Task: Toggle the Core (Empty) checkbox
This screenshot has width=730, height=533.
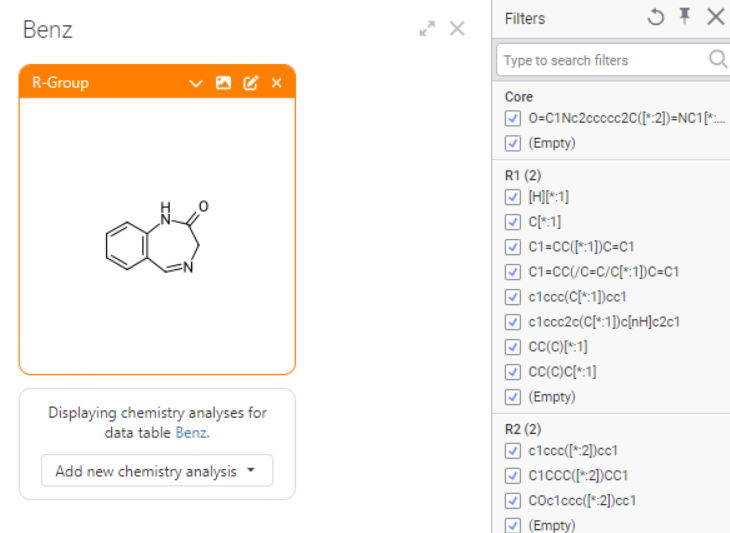Action: tap(513, 143)
